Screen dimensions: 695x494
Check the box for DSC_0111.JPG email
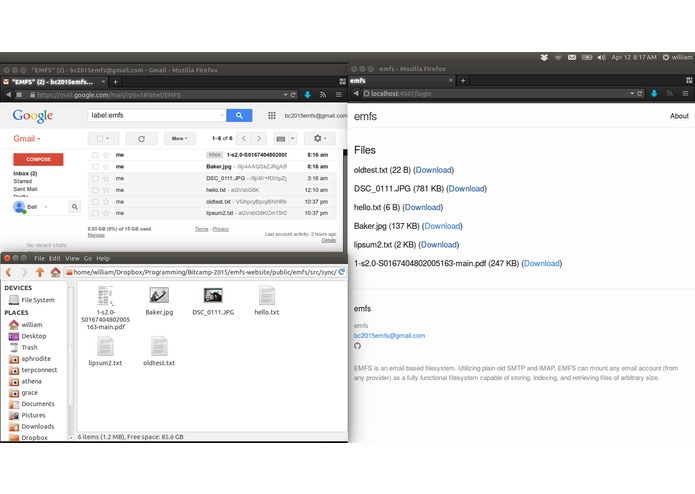point(95,179)
